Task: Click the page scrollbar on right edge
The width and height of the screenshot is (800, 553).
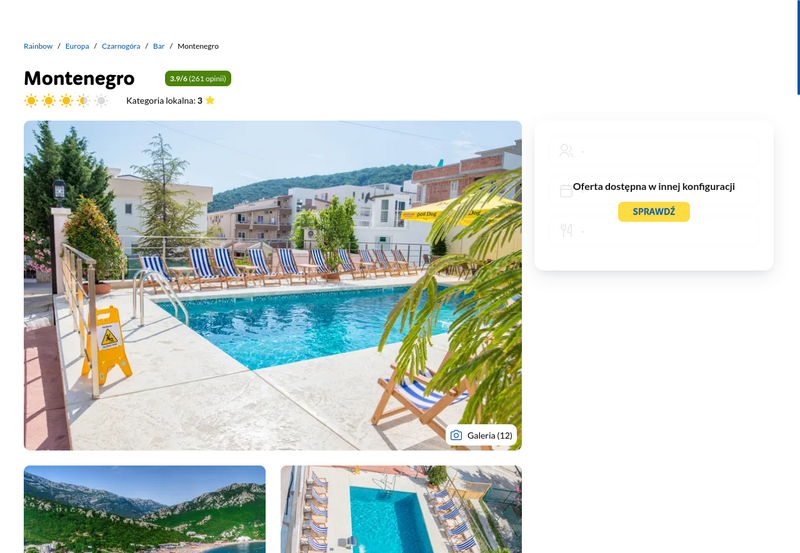Action: click(x=798, y=47)
